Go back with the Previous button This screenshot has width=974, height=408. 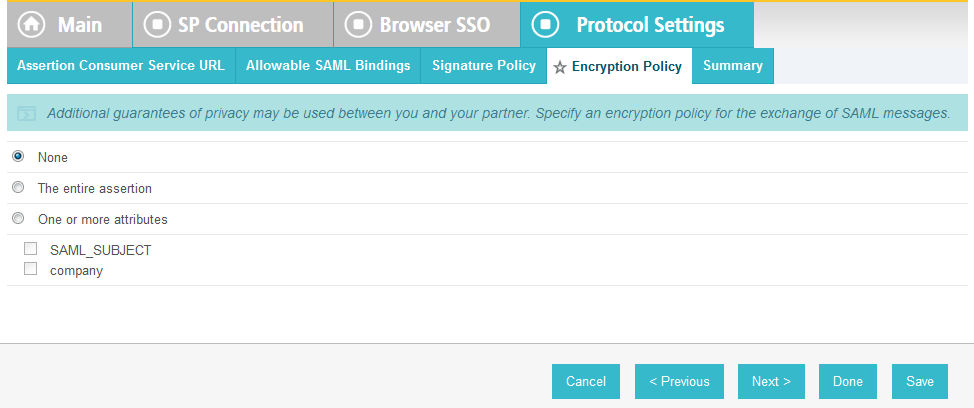pyautogui.click(x=680, y=381)
